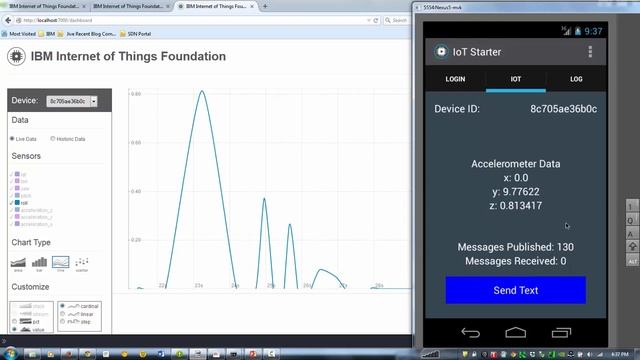Switch to the IOT tab in IoT Starter

516,79
